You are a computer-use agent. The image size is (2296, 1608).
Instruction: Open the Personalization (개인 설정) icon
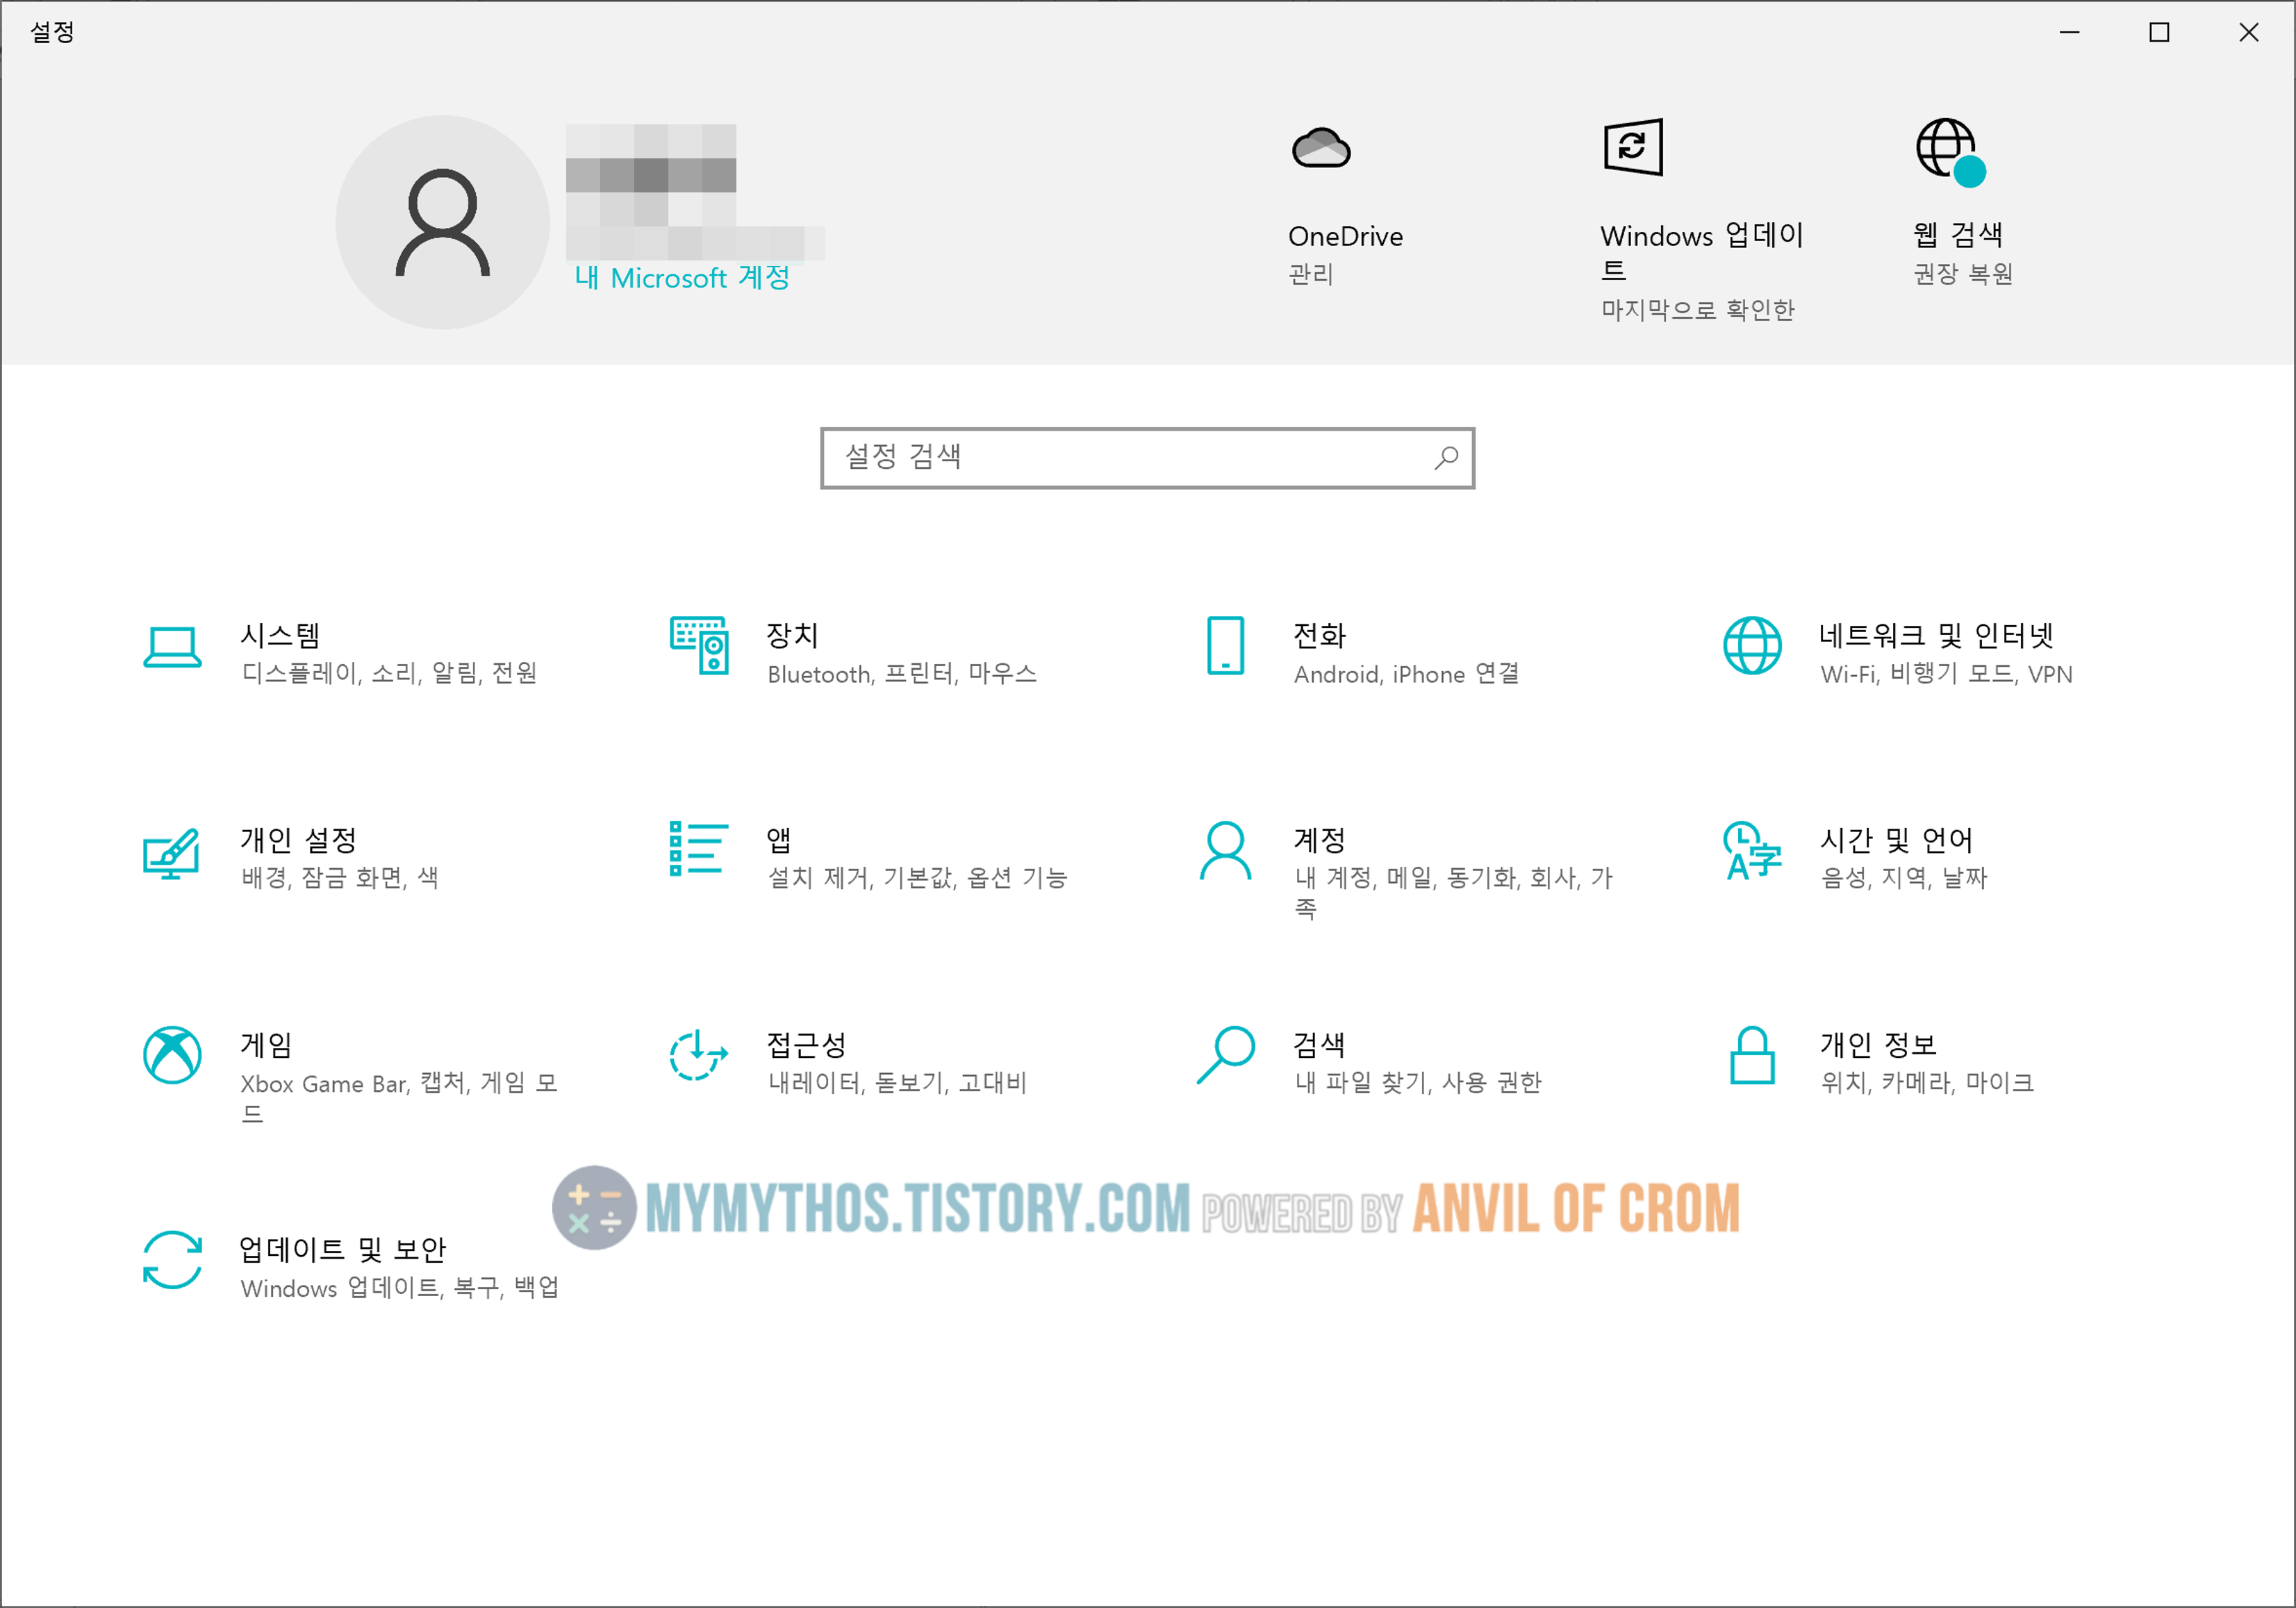pos(172,853)
